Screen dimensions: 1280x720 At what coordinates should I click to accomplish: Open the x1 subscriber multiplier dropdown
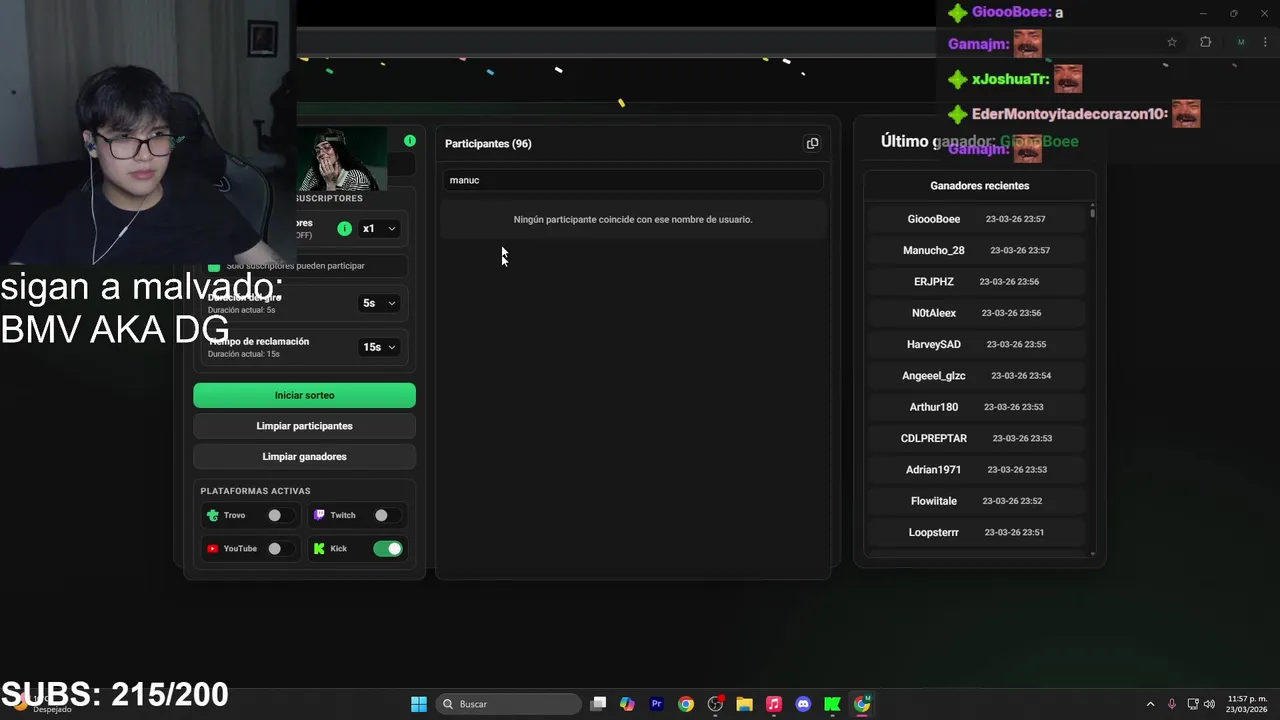pos(379,229)
